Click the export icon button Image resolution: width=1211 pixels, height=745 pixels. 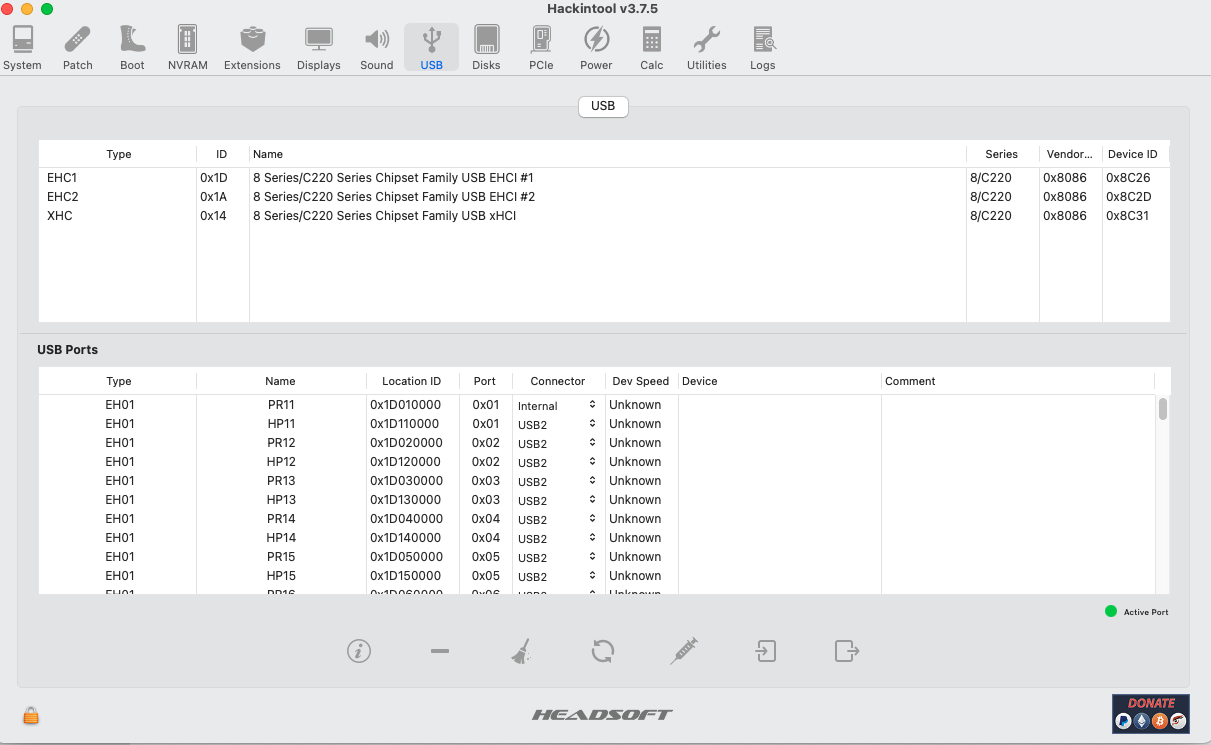(846, 651)
